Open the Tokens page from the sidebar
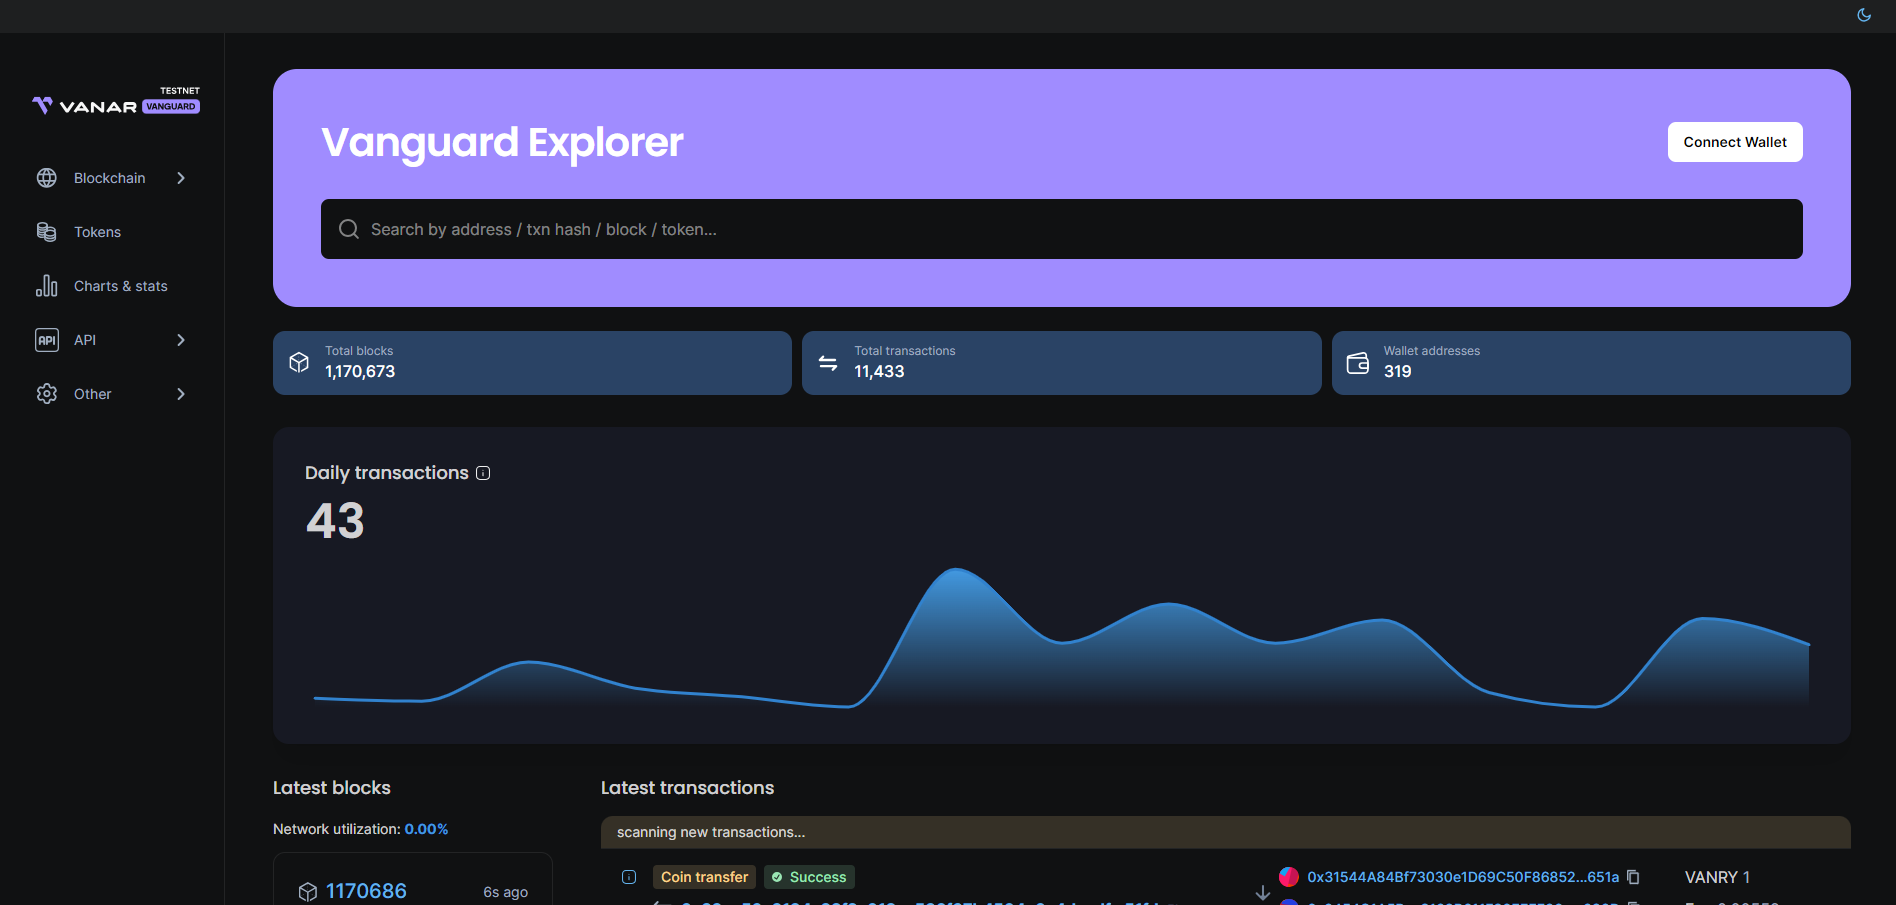1896x905 pixels. pyautogui.click(x=97, y=232)
